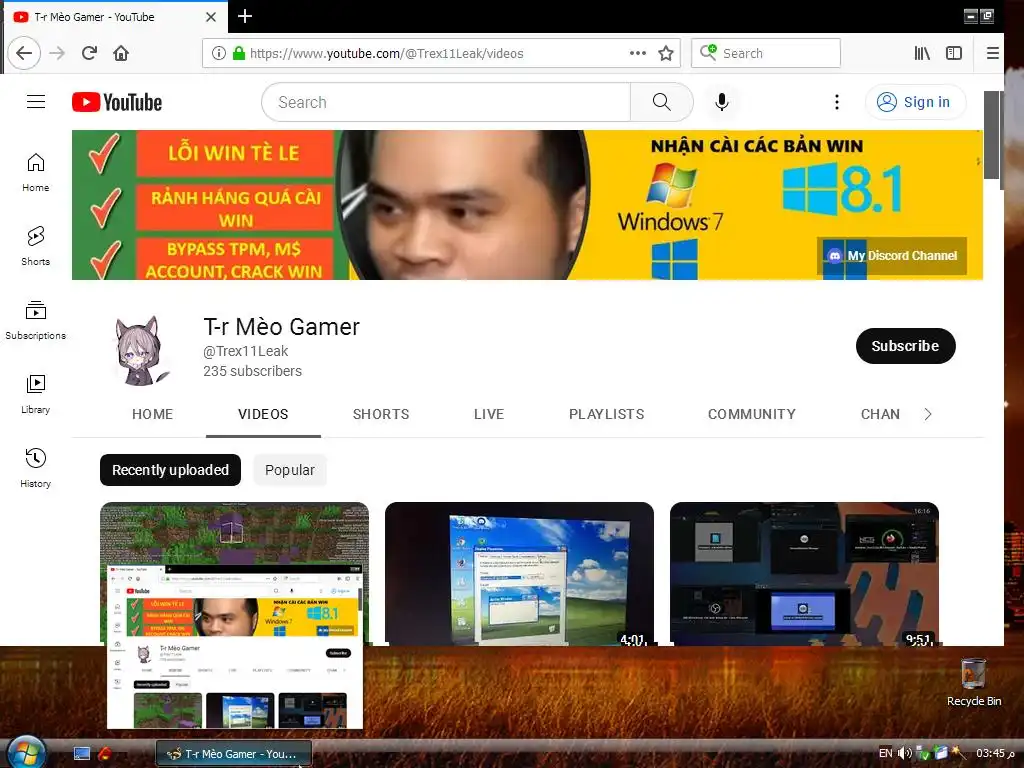1024x768 pixels.
Task: Click the YouTube search magnifier button
Action: tap(662, 102)
